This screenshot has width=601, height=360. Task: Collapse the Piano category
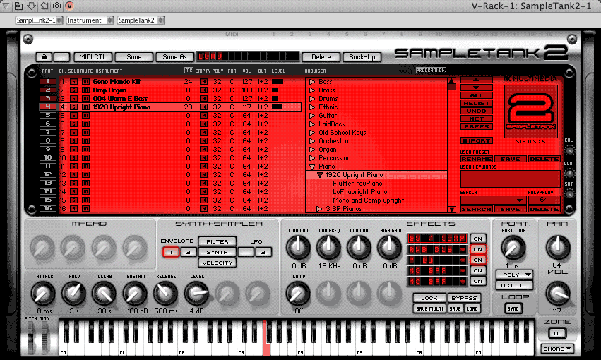(x=312, y=167)
